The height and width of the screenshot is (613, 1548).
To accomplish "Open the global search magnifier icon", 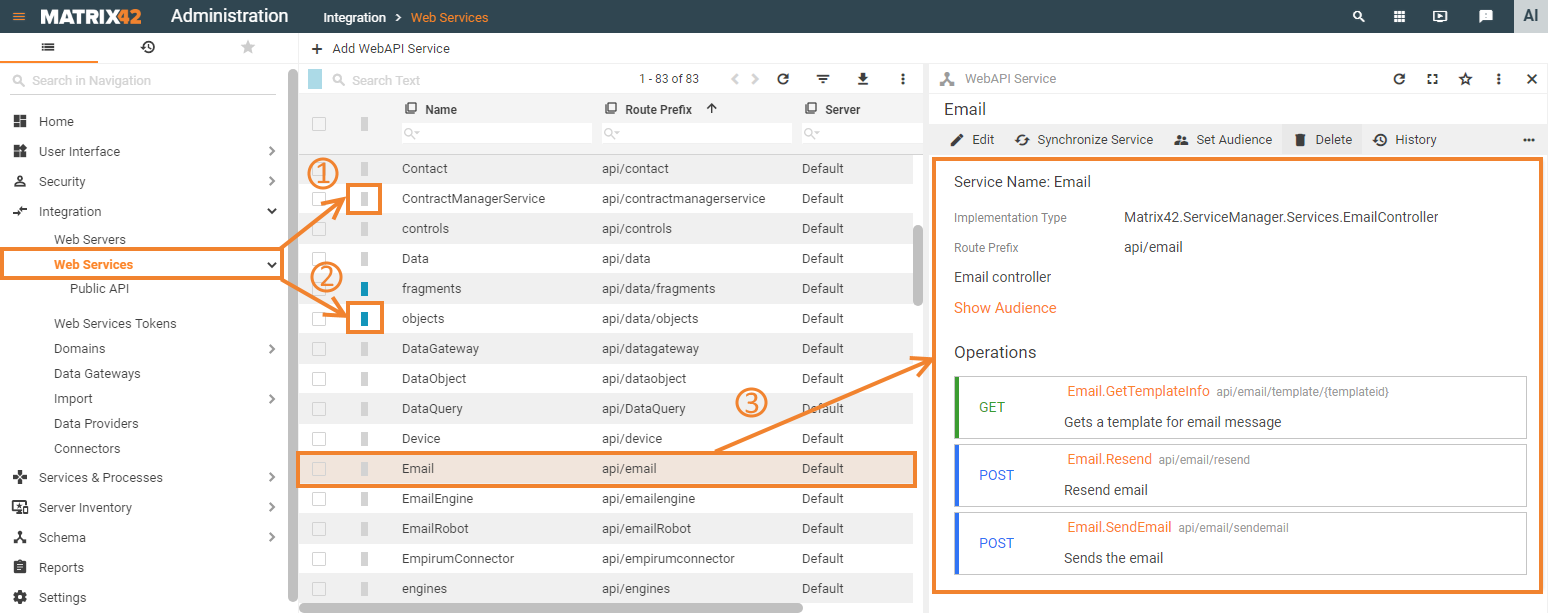I will pyautogui.click(x=1358, y=16).
